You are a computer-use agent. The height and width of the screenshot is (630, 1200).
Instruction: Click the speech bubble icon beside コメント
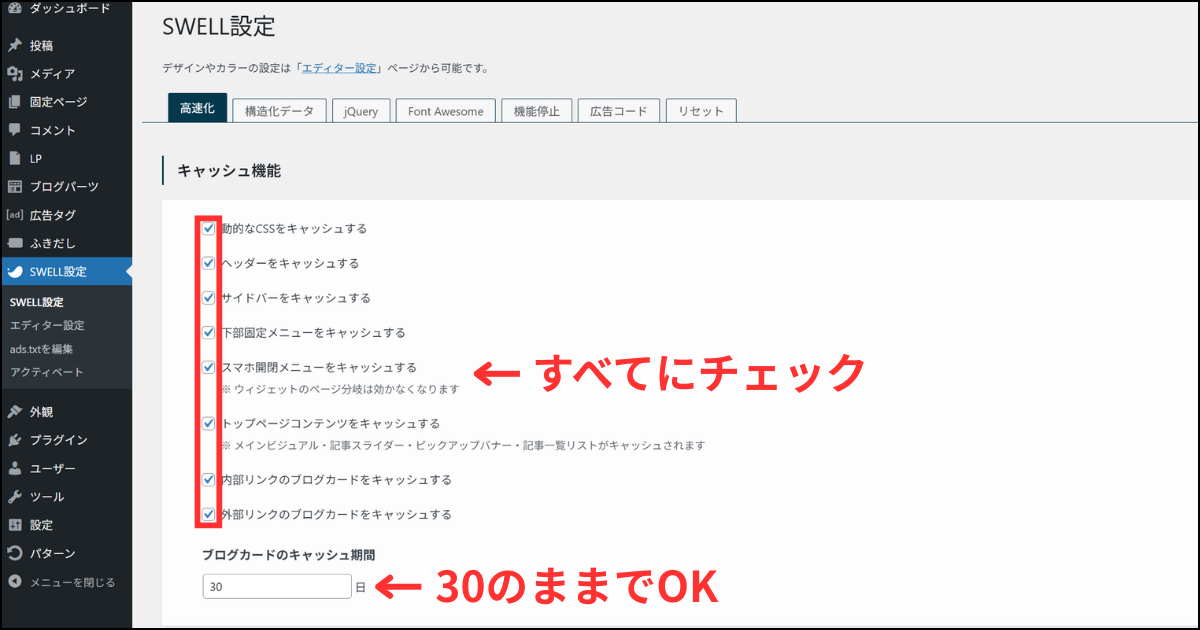[15, 130]
